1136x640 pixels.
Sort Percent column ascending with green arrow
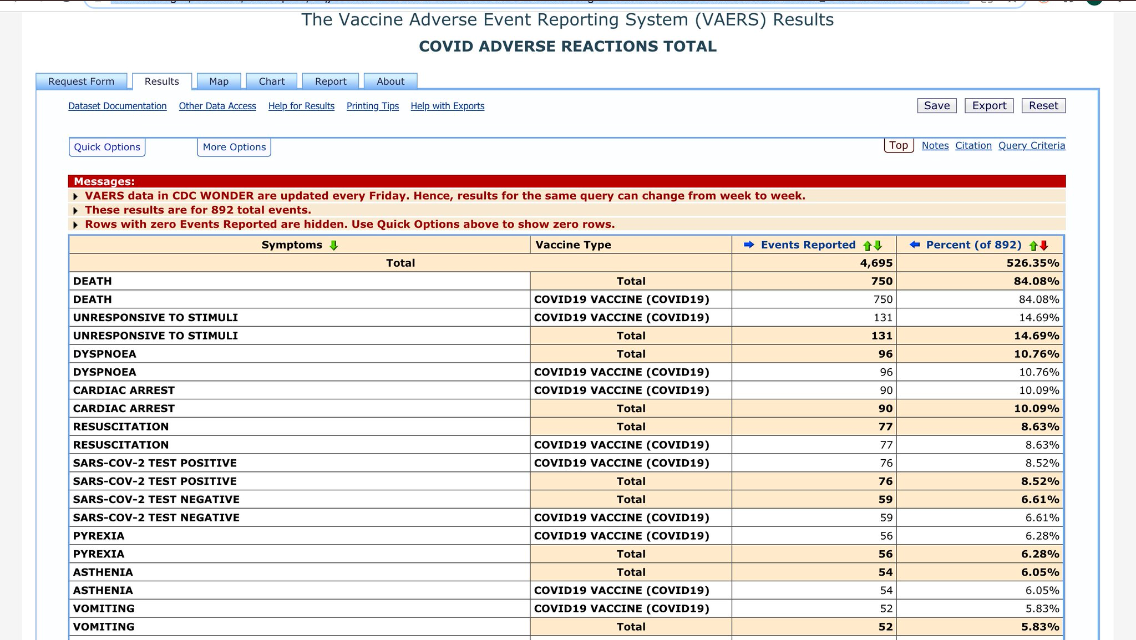(1034, 245)
